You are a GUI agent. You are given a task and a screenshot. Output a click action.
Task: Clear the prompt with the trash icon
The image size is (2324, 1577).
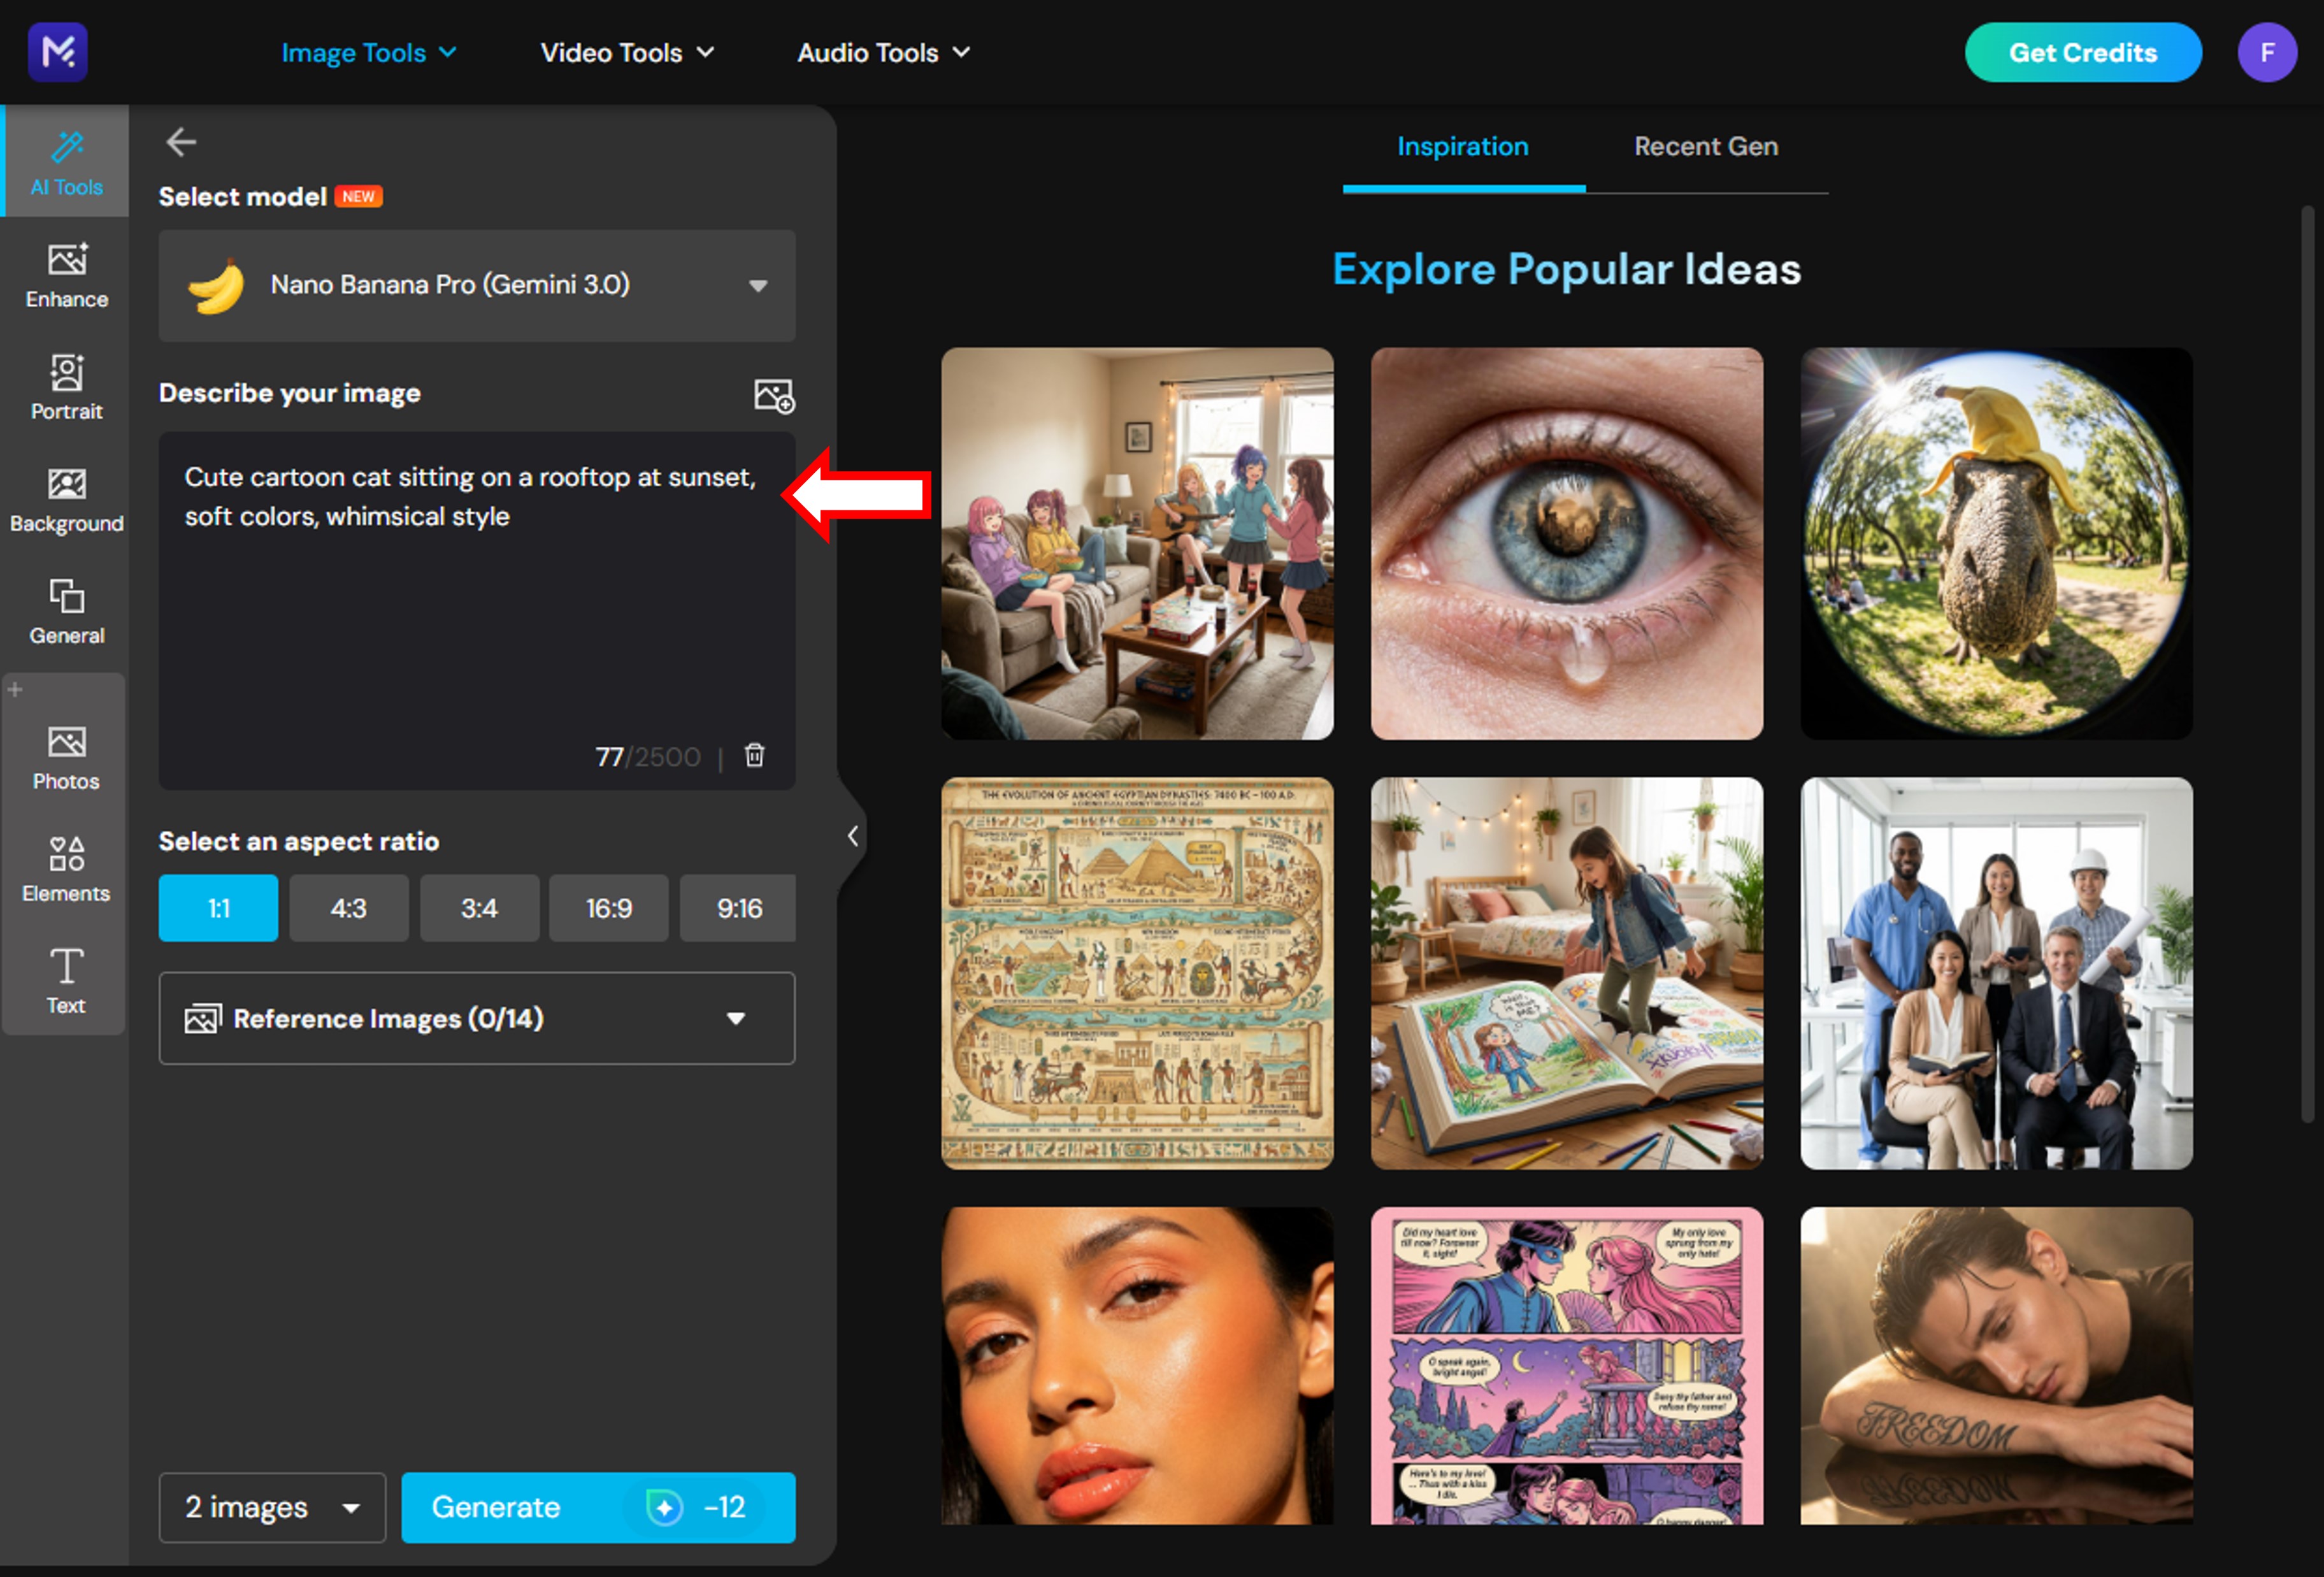click(755, 755)
